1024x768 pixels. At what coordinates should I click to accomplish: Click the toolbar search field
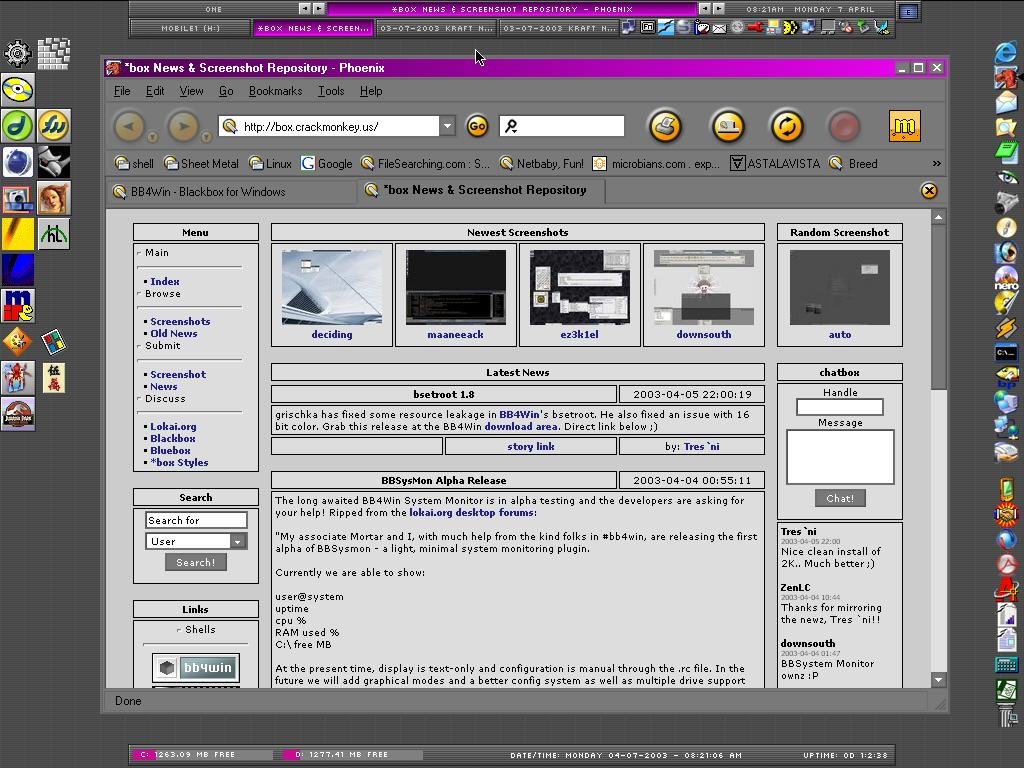point(562,126)
